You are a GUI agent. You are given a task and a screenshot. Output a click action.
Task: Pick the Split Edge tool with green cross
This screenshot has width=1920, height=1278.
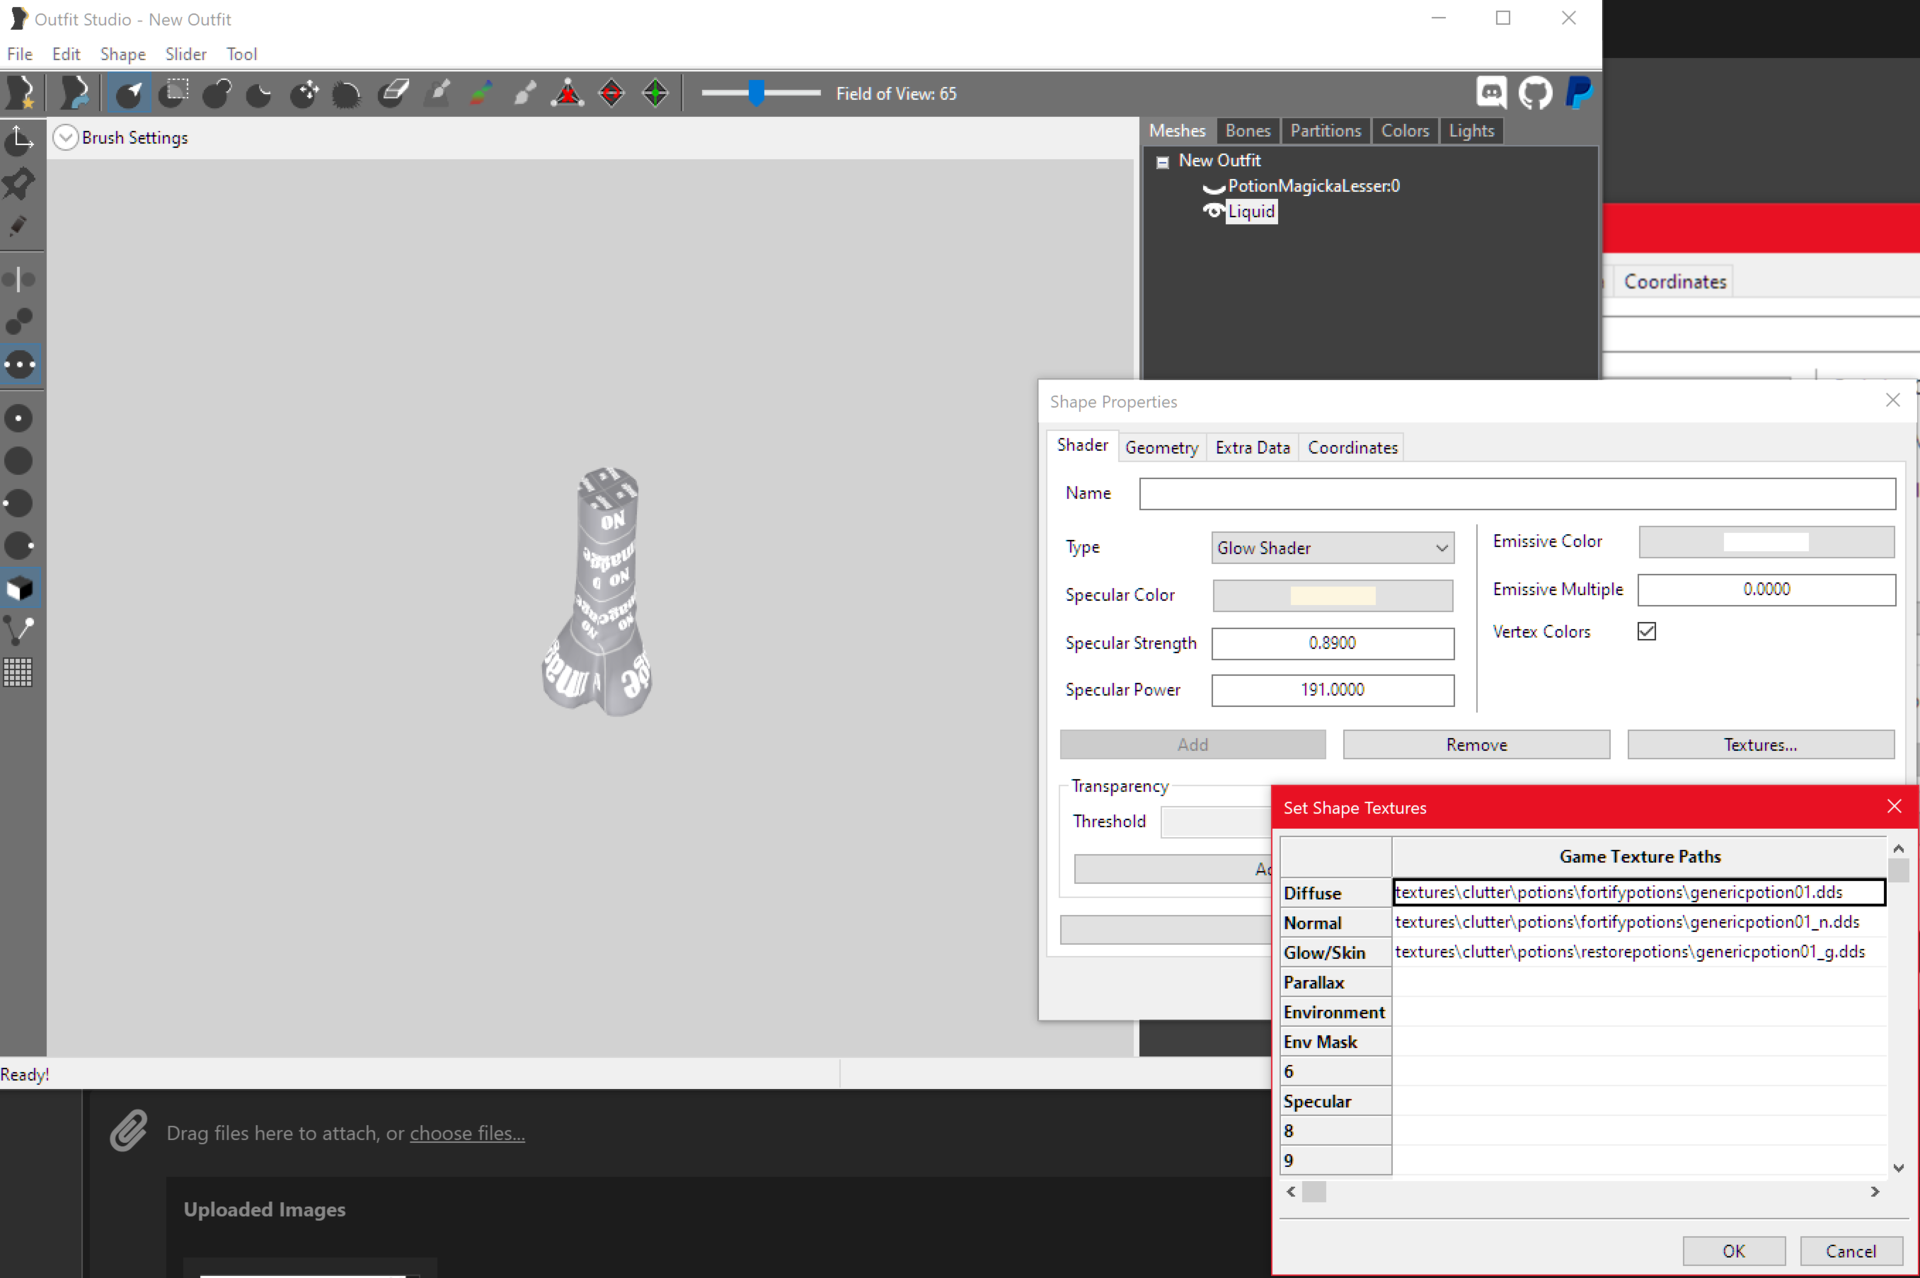click(655, 93)
